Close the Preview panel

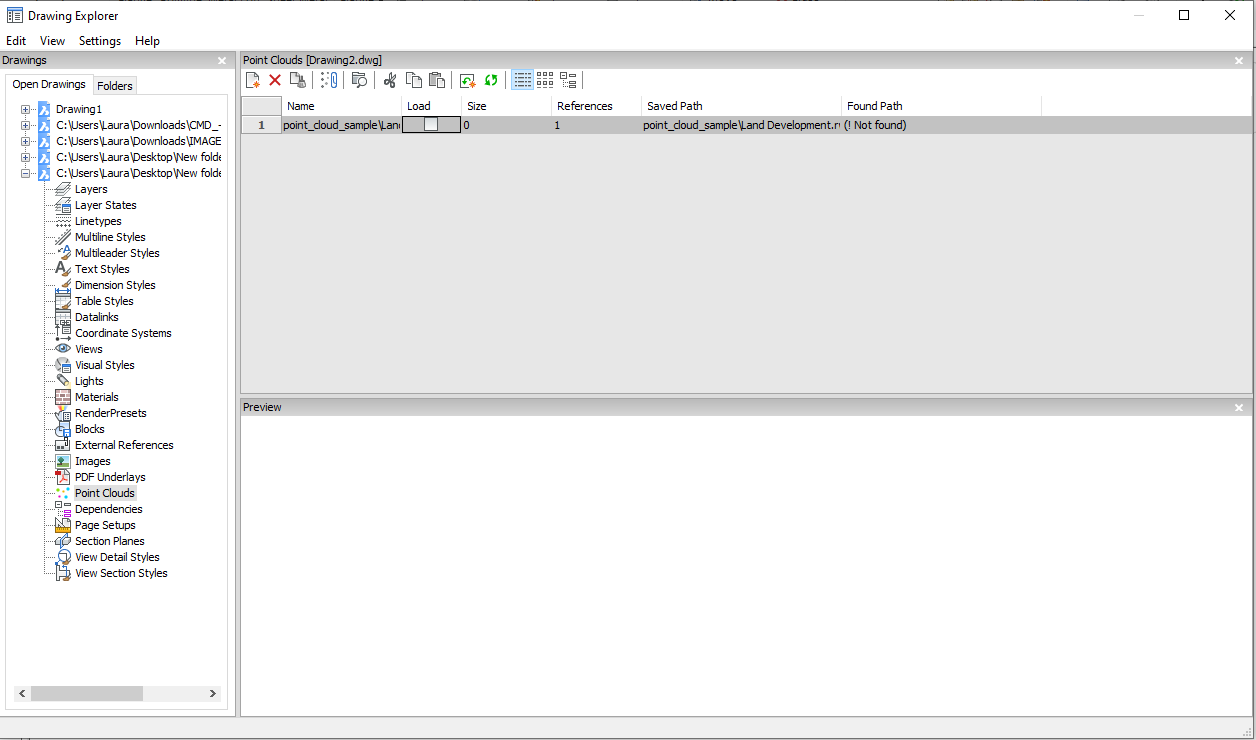[x=1239, y=408]
